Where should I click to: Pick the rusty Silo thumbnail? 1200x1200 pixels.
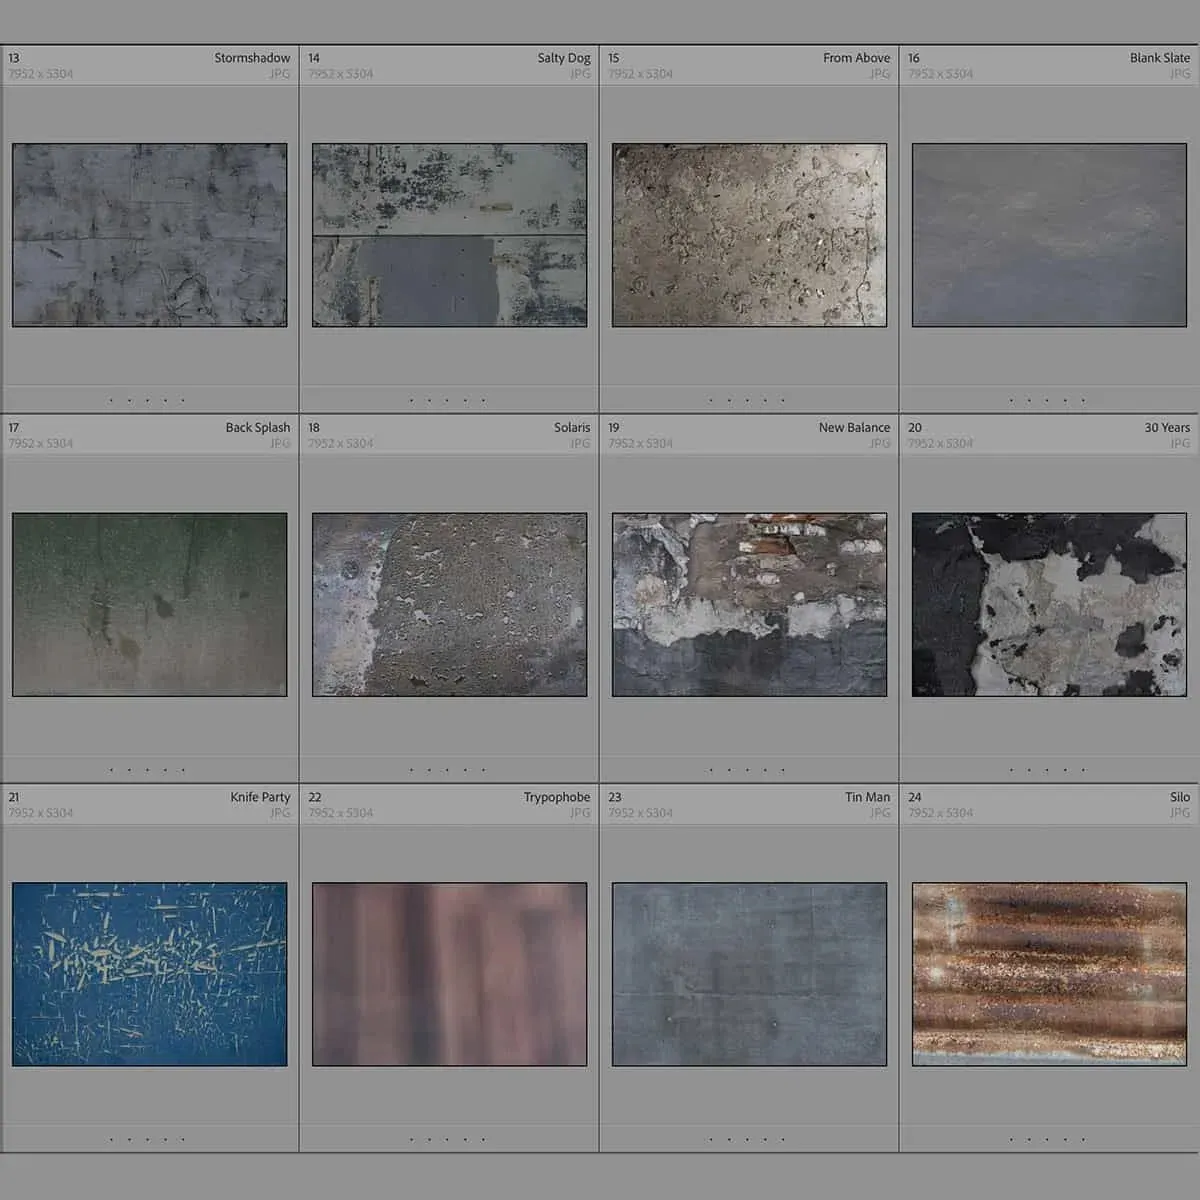point(1049,974)
